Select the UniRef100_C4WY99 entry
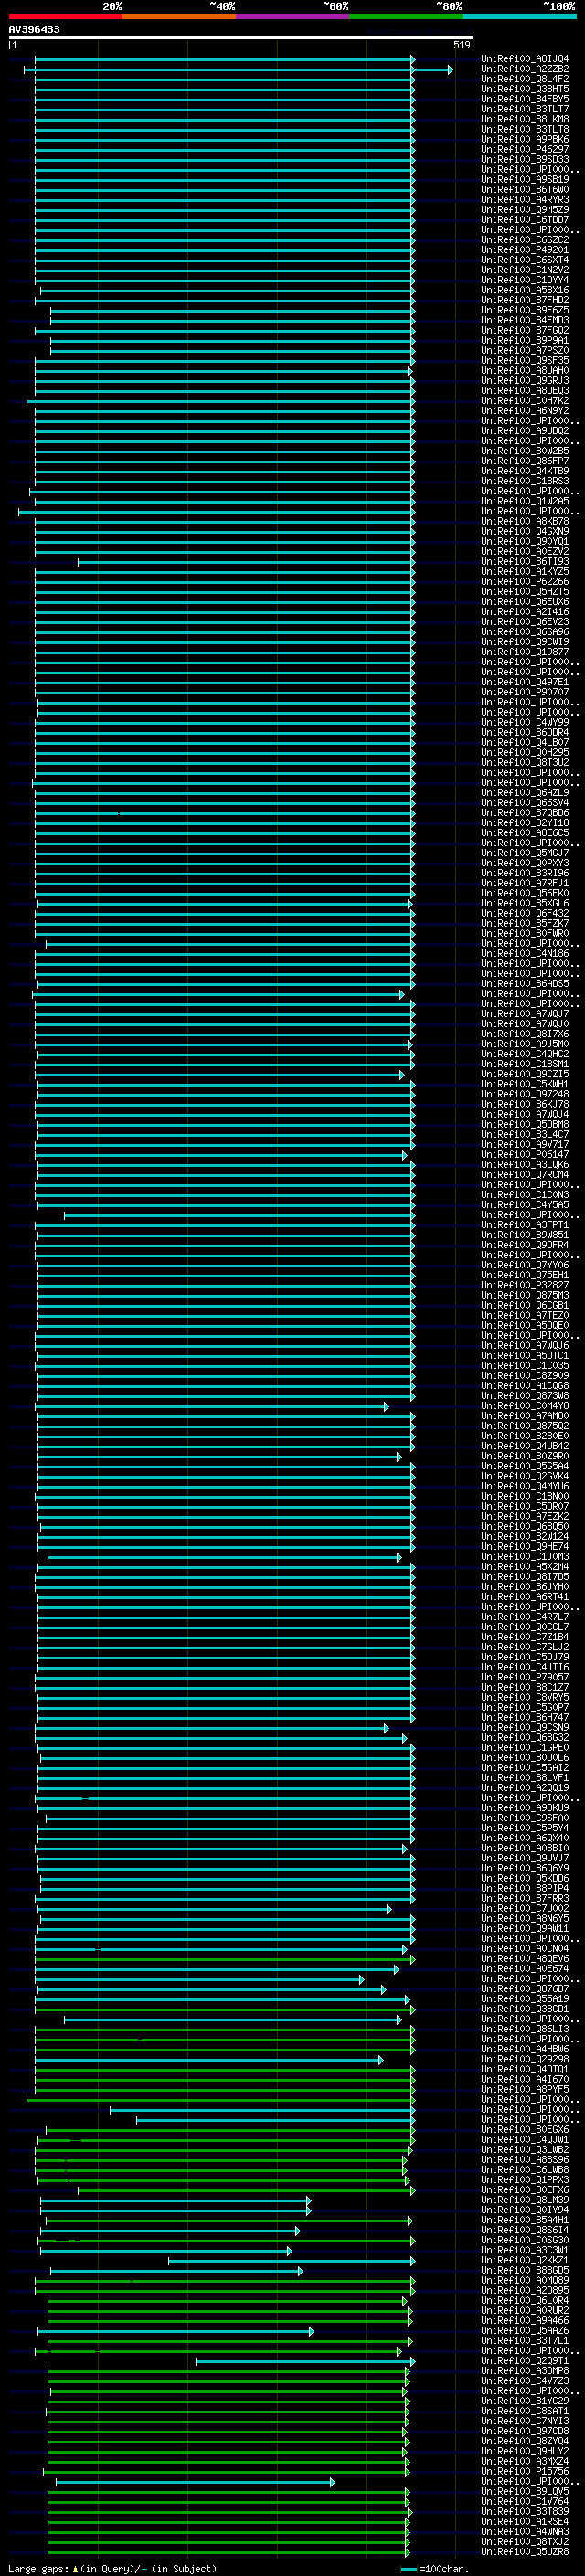 point(525,722)
